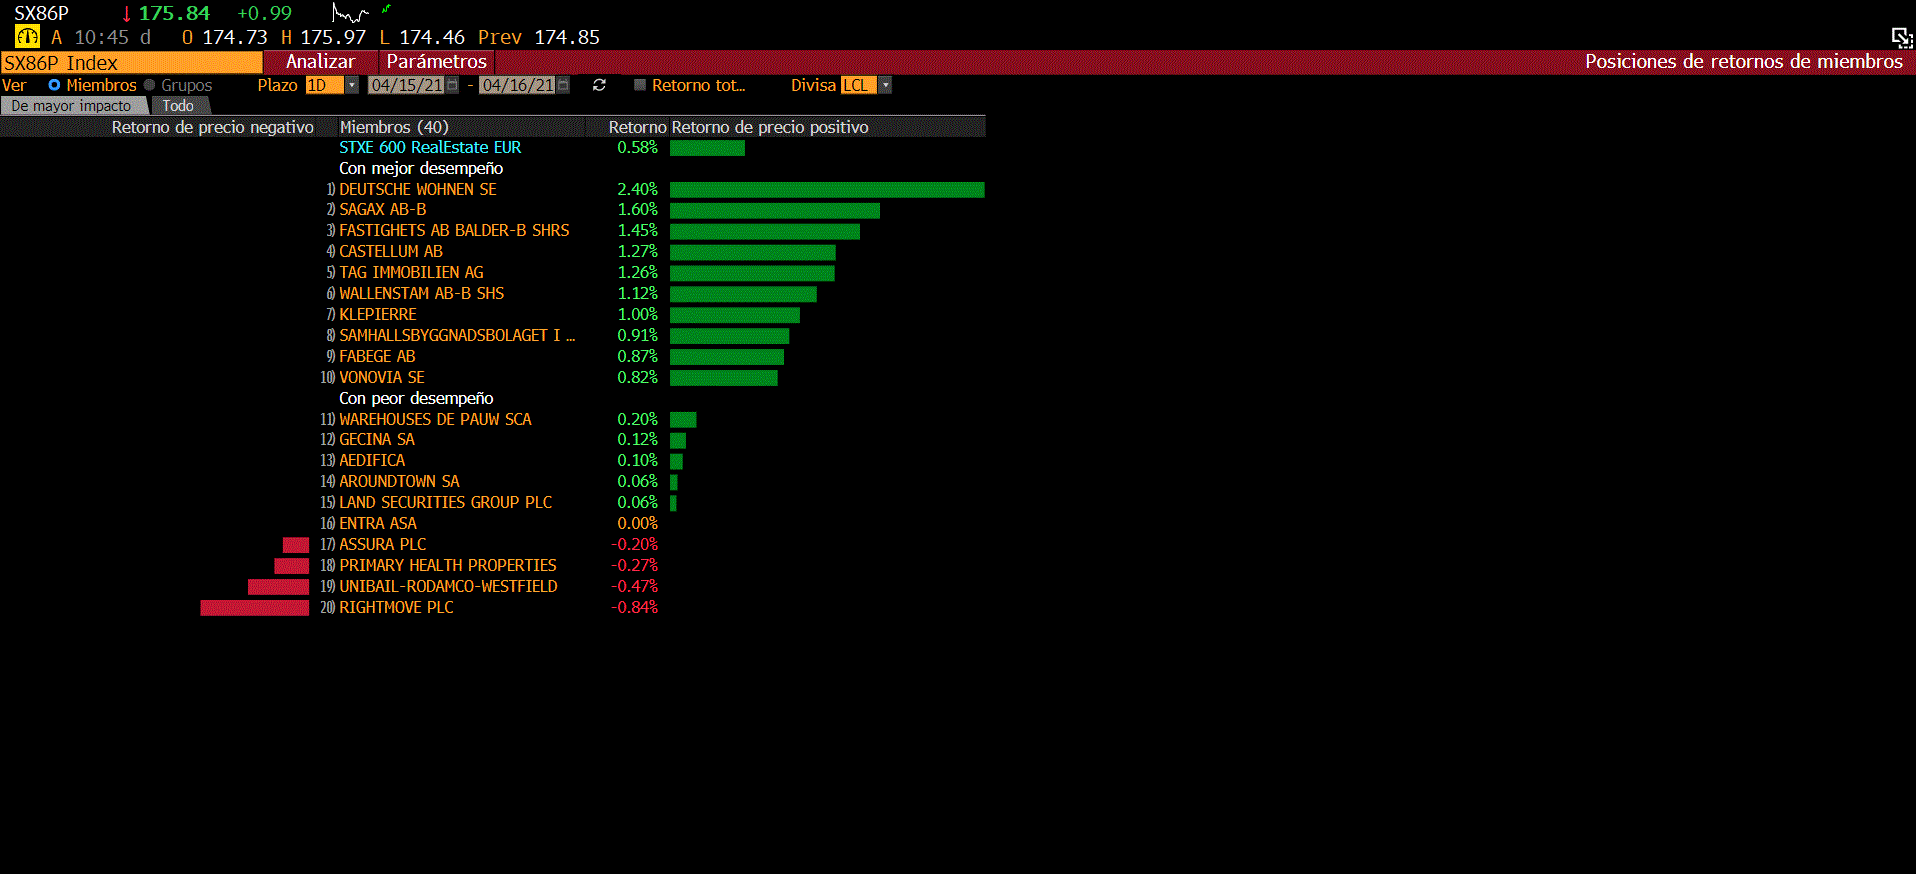Open AEDIFICA member
The image size is (1916, 874).
[372, 460]
